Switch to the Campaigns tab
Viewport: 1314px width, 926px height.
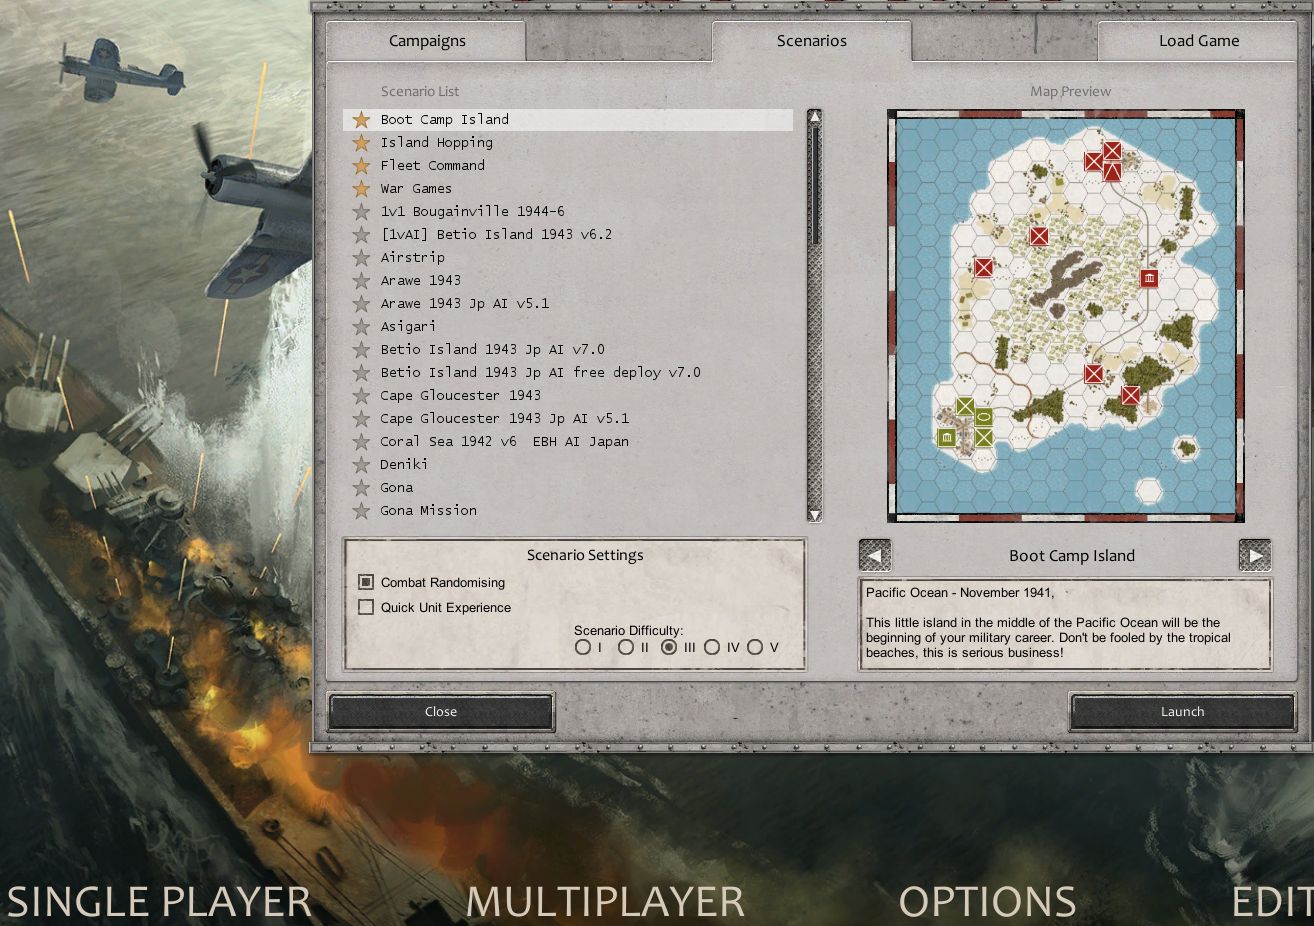point(427,40)
